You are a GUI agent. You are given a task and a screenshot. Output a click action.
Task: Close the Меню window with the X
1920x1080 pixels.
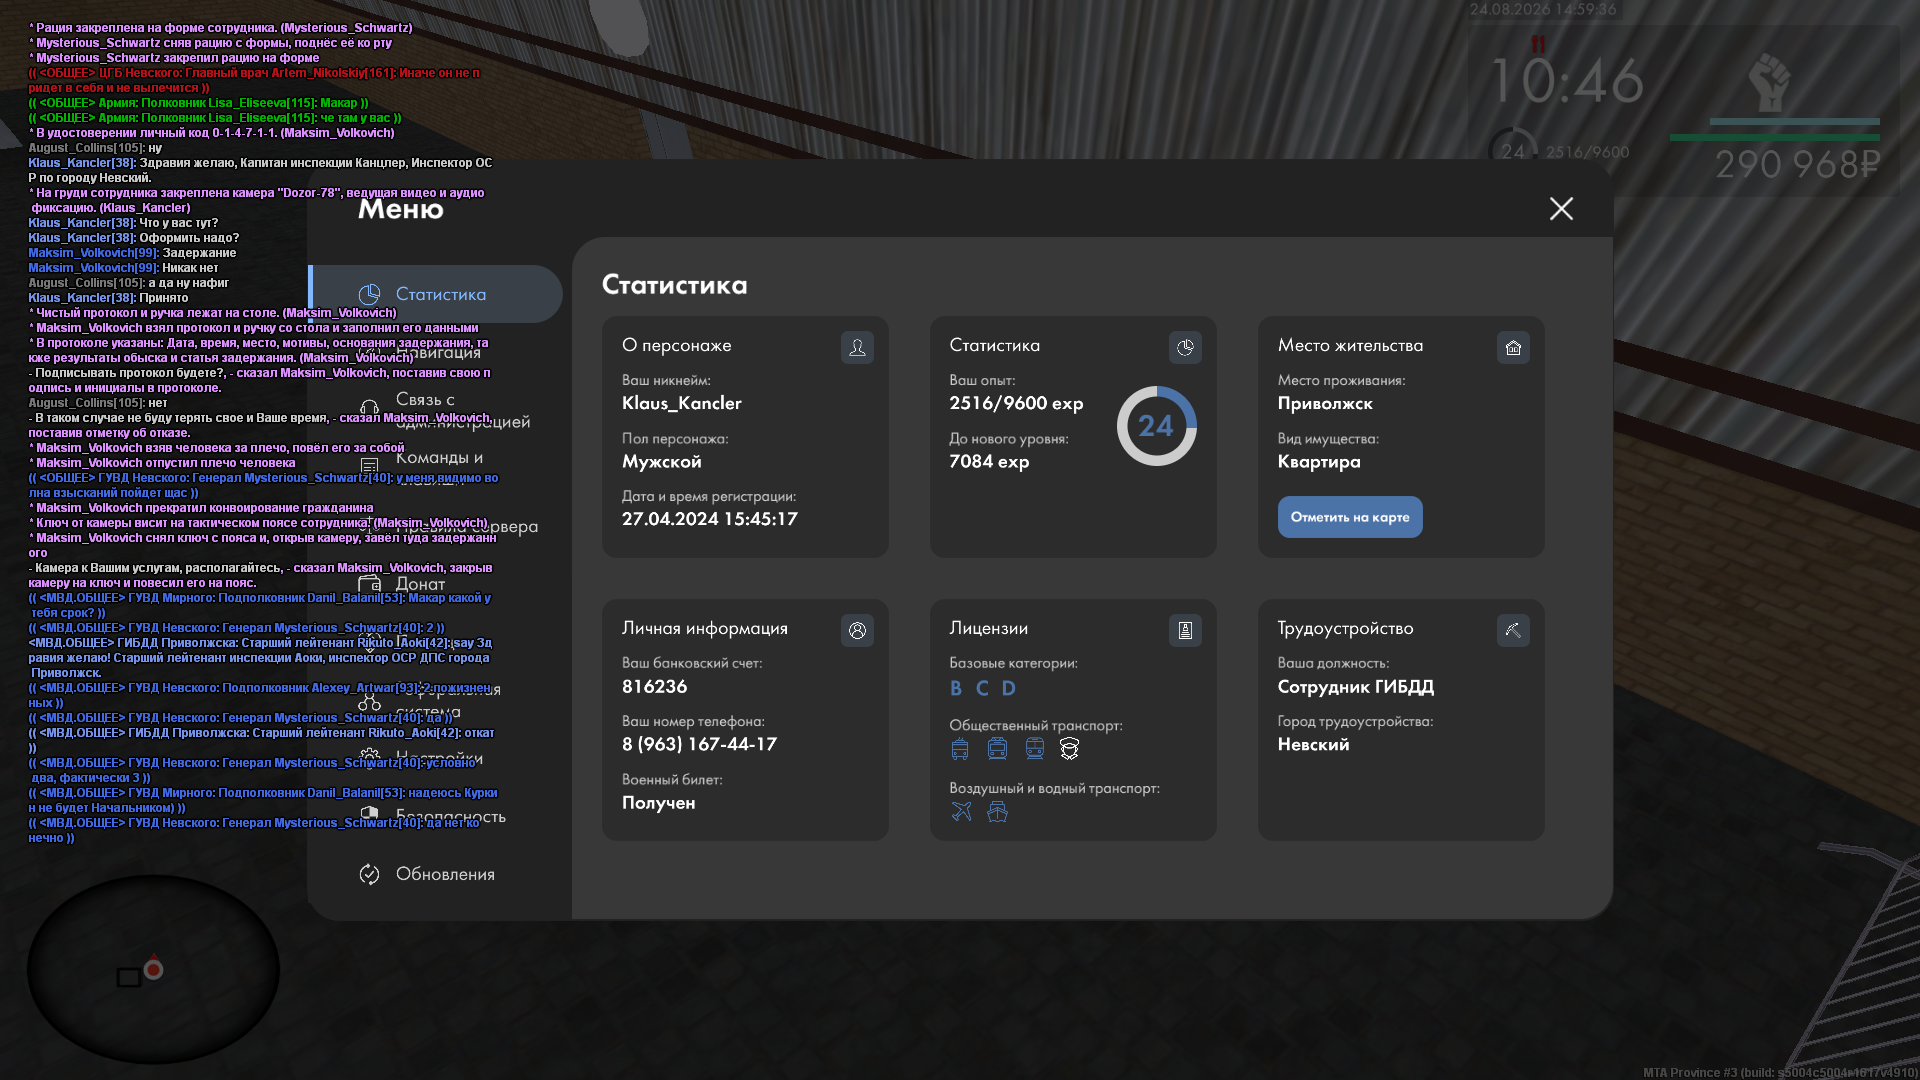1561,208
